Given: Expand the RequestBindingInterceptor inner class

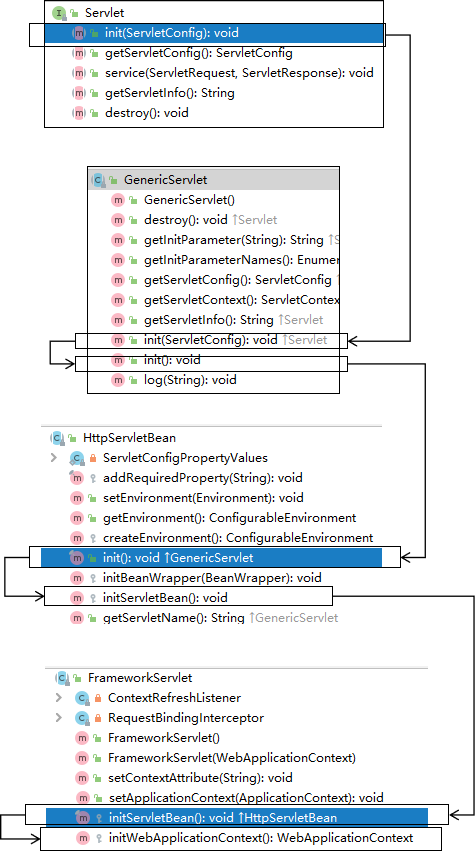Looking at the screenshot, I should (59, 718).
